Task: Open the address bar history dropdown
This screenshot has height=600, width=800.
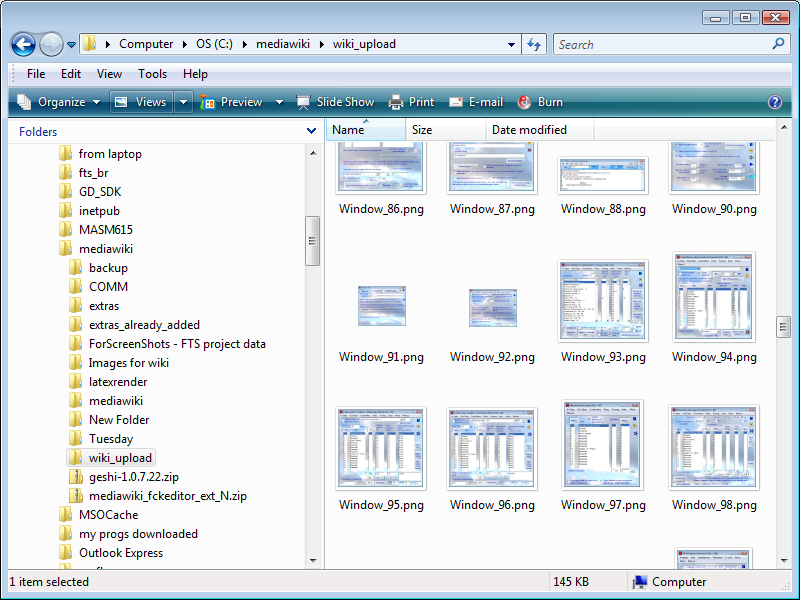Action: [x=511, y=45]
